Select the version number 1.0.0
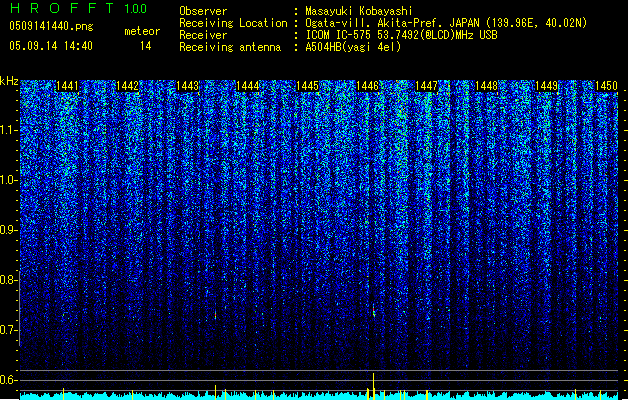Screen dimensions: 629x400 click(135, 9)
